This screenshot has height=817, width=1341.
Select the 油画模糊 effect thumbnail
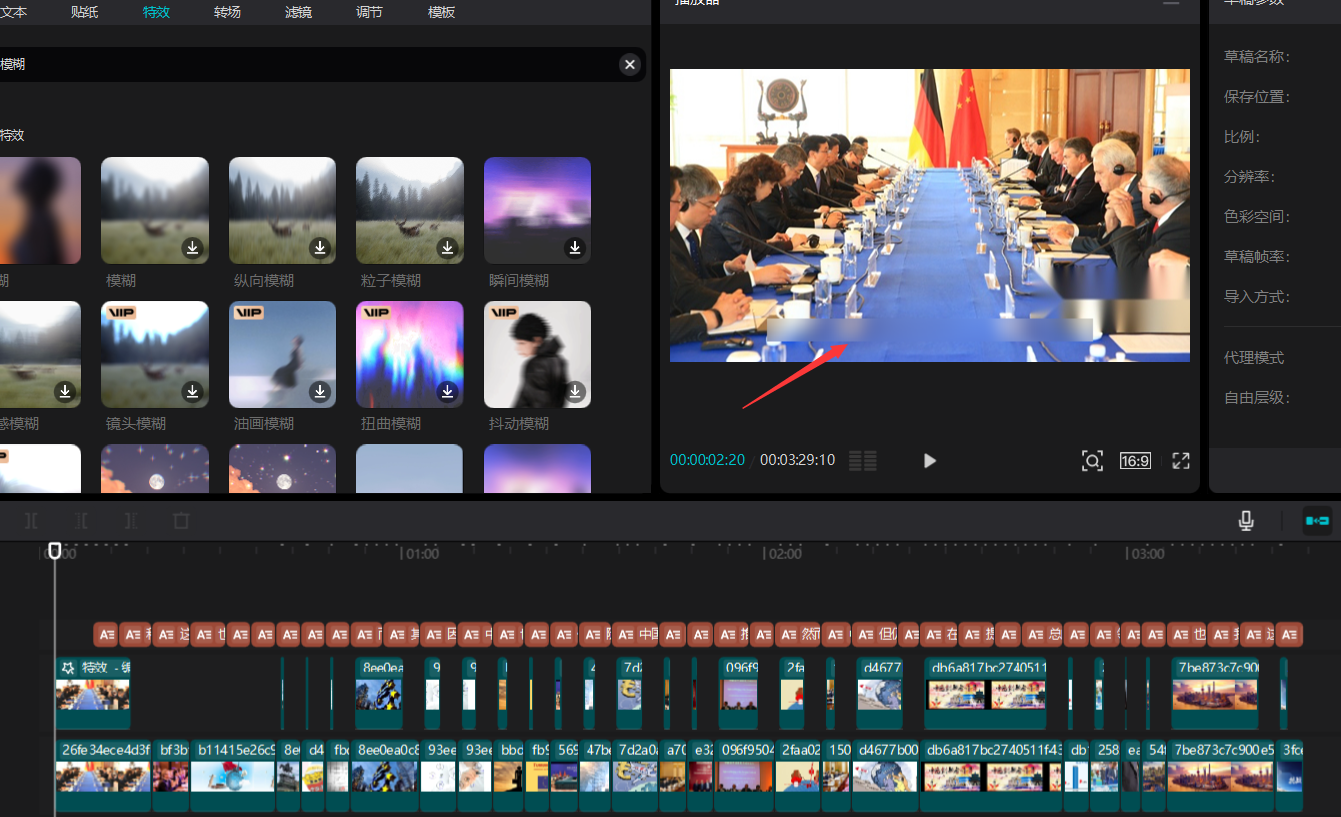pos(282,354)
